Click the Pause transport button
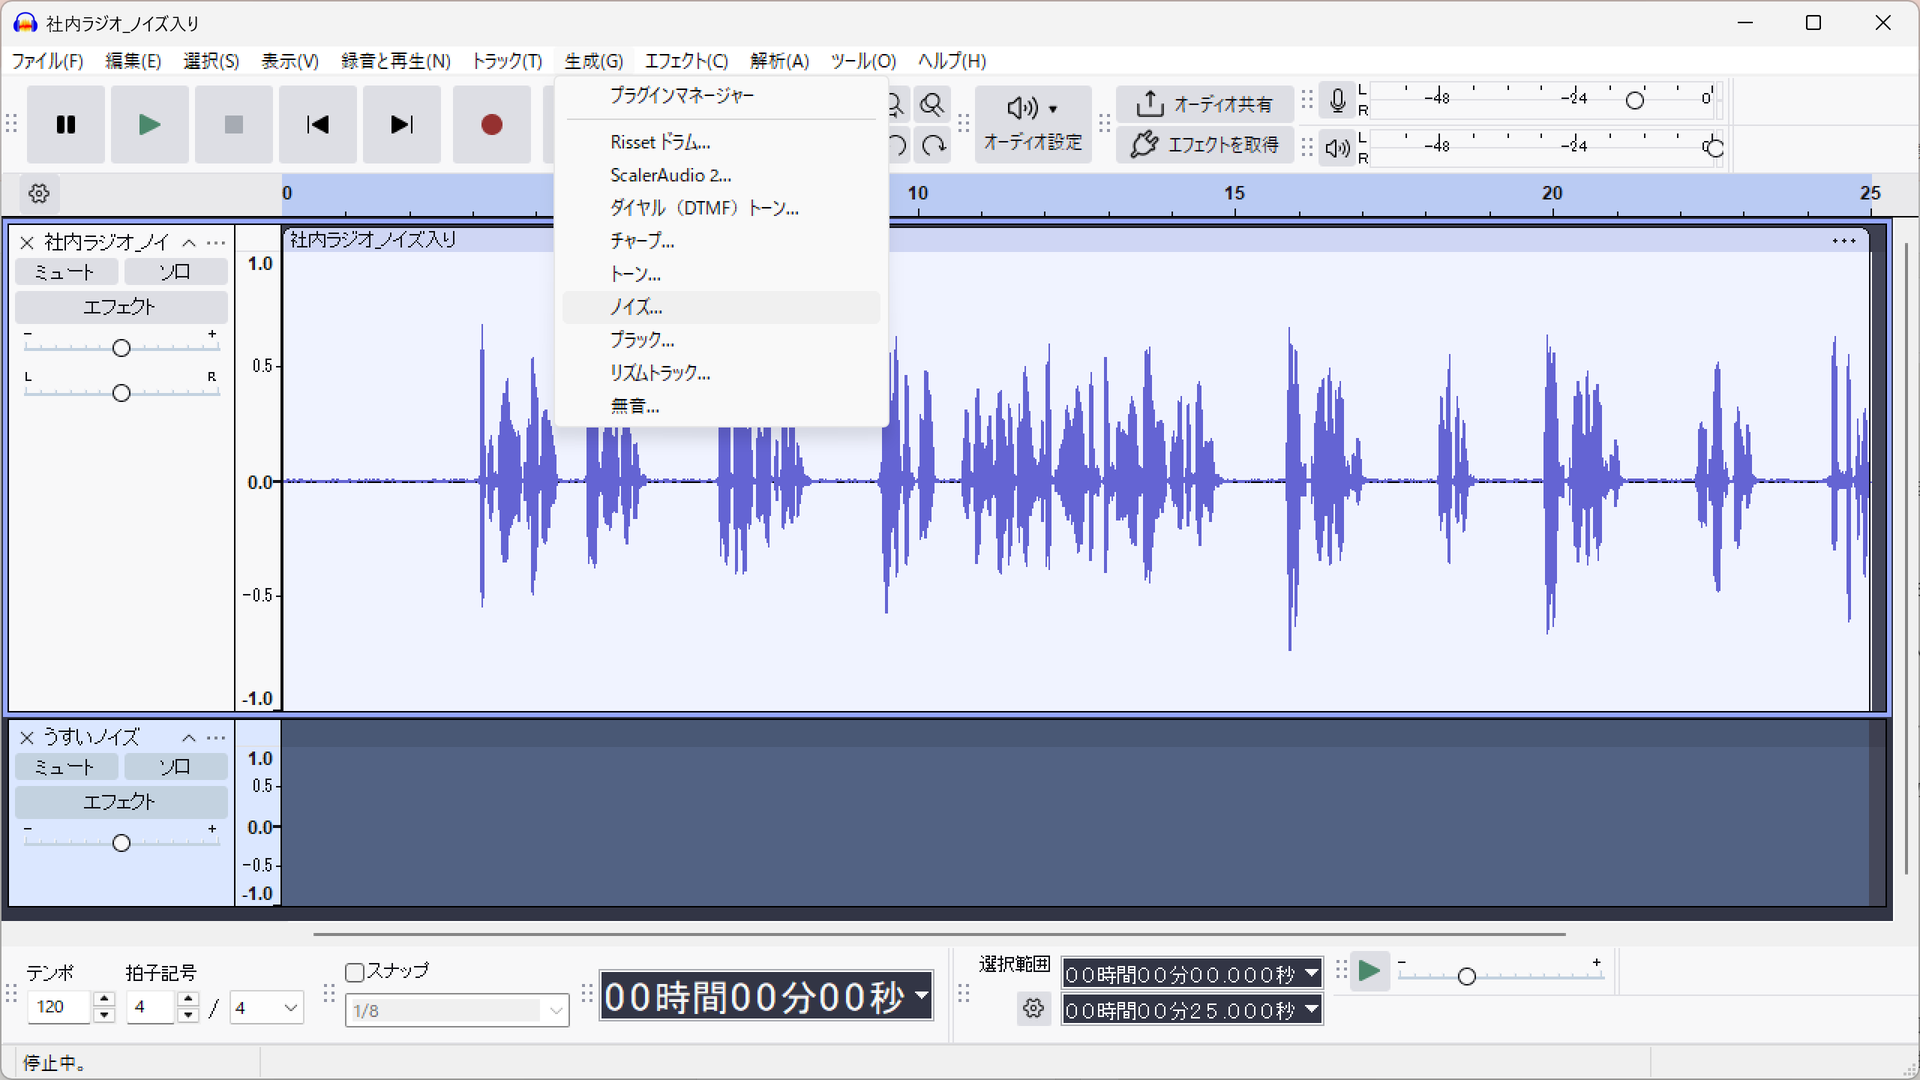1920x1080 pixels. [x=66, y=125]
